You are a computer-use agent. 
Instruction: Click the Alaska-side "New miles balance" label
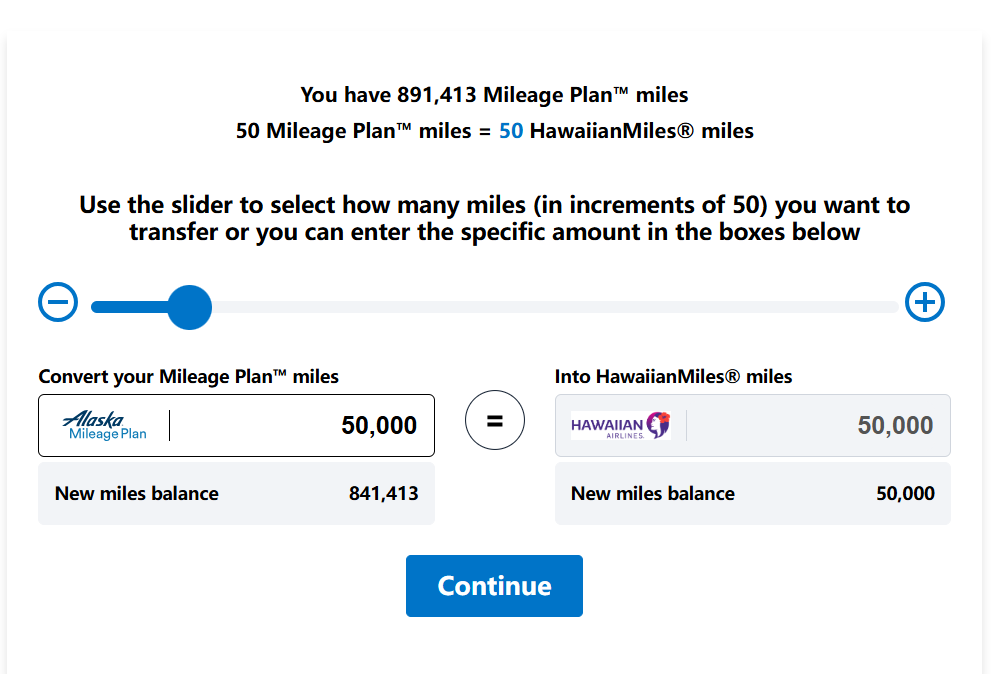tap(137, 493)
